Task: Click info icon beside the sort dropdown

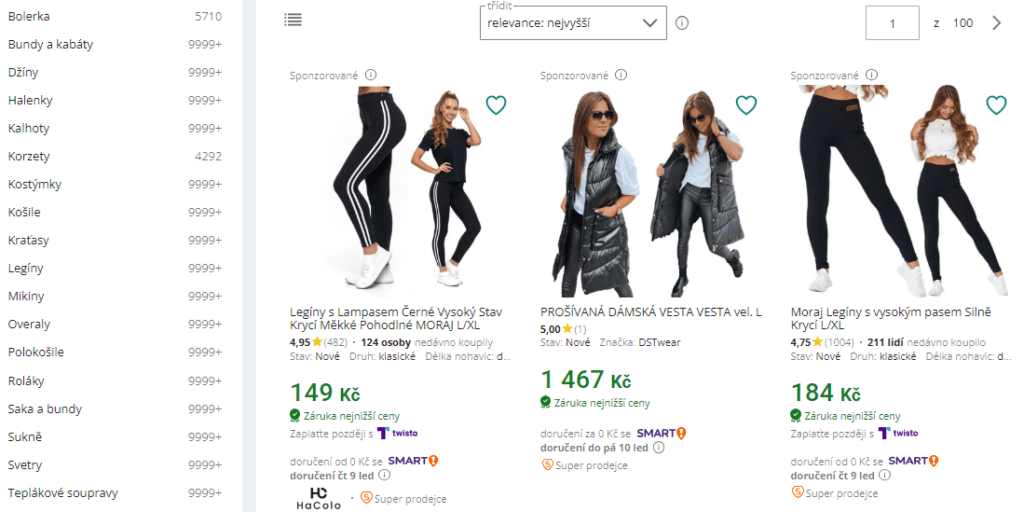Action: 682,22
